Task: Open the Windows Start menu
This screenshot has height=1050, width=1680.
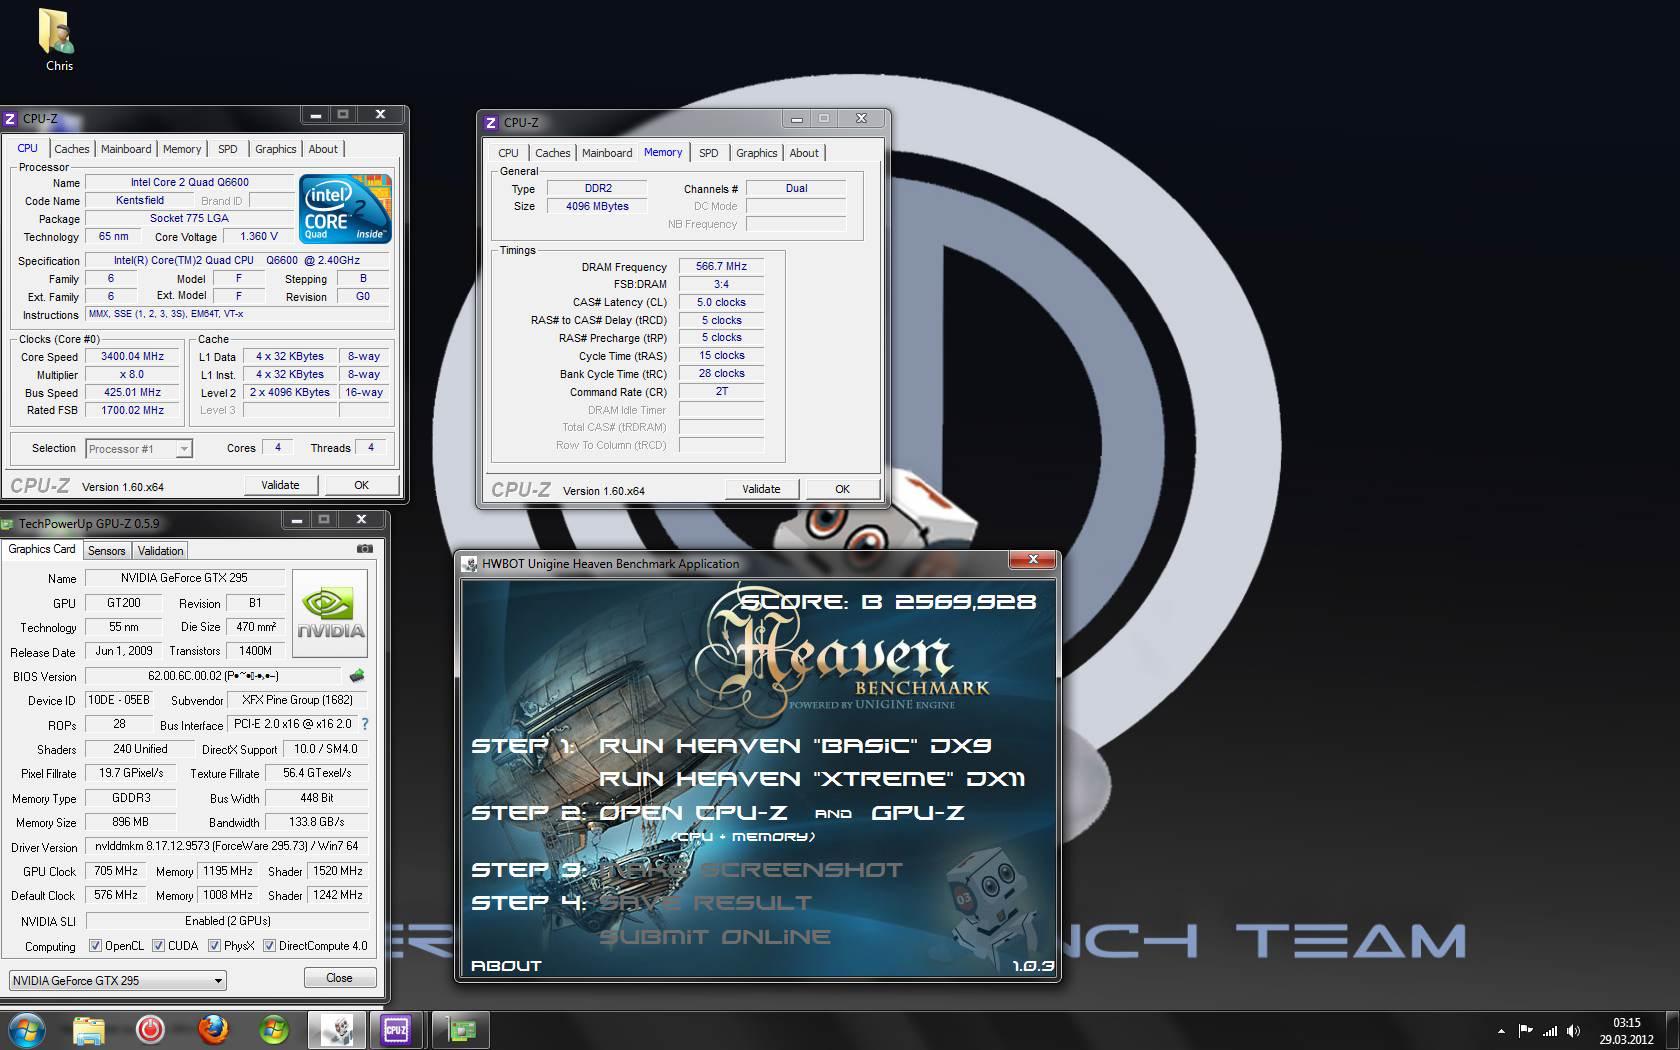Action: tap(26, 1029)
